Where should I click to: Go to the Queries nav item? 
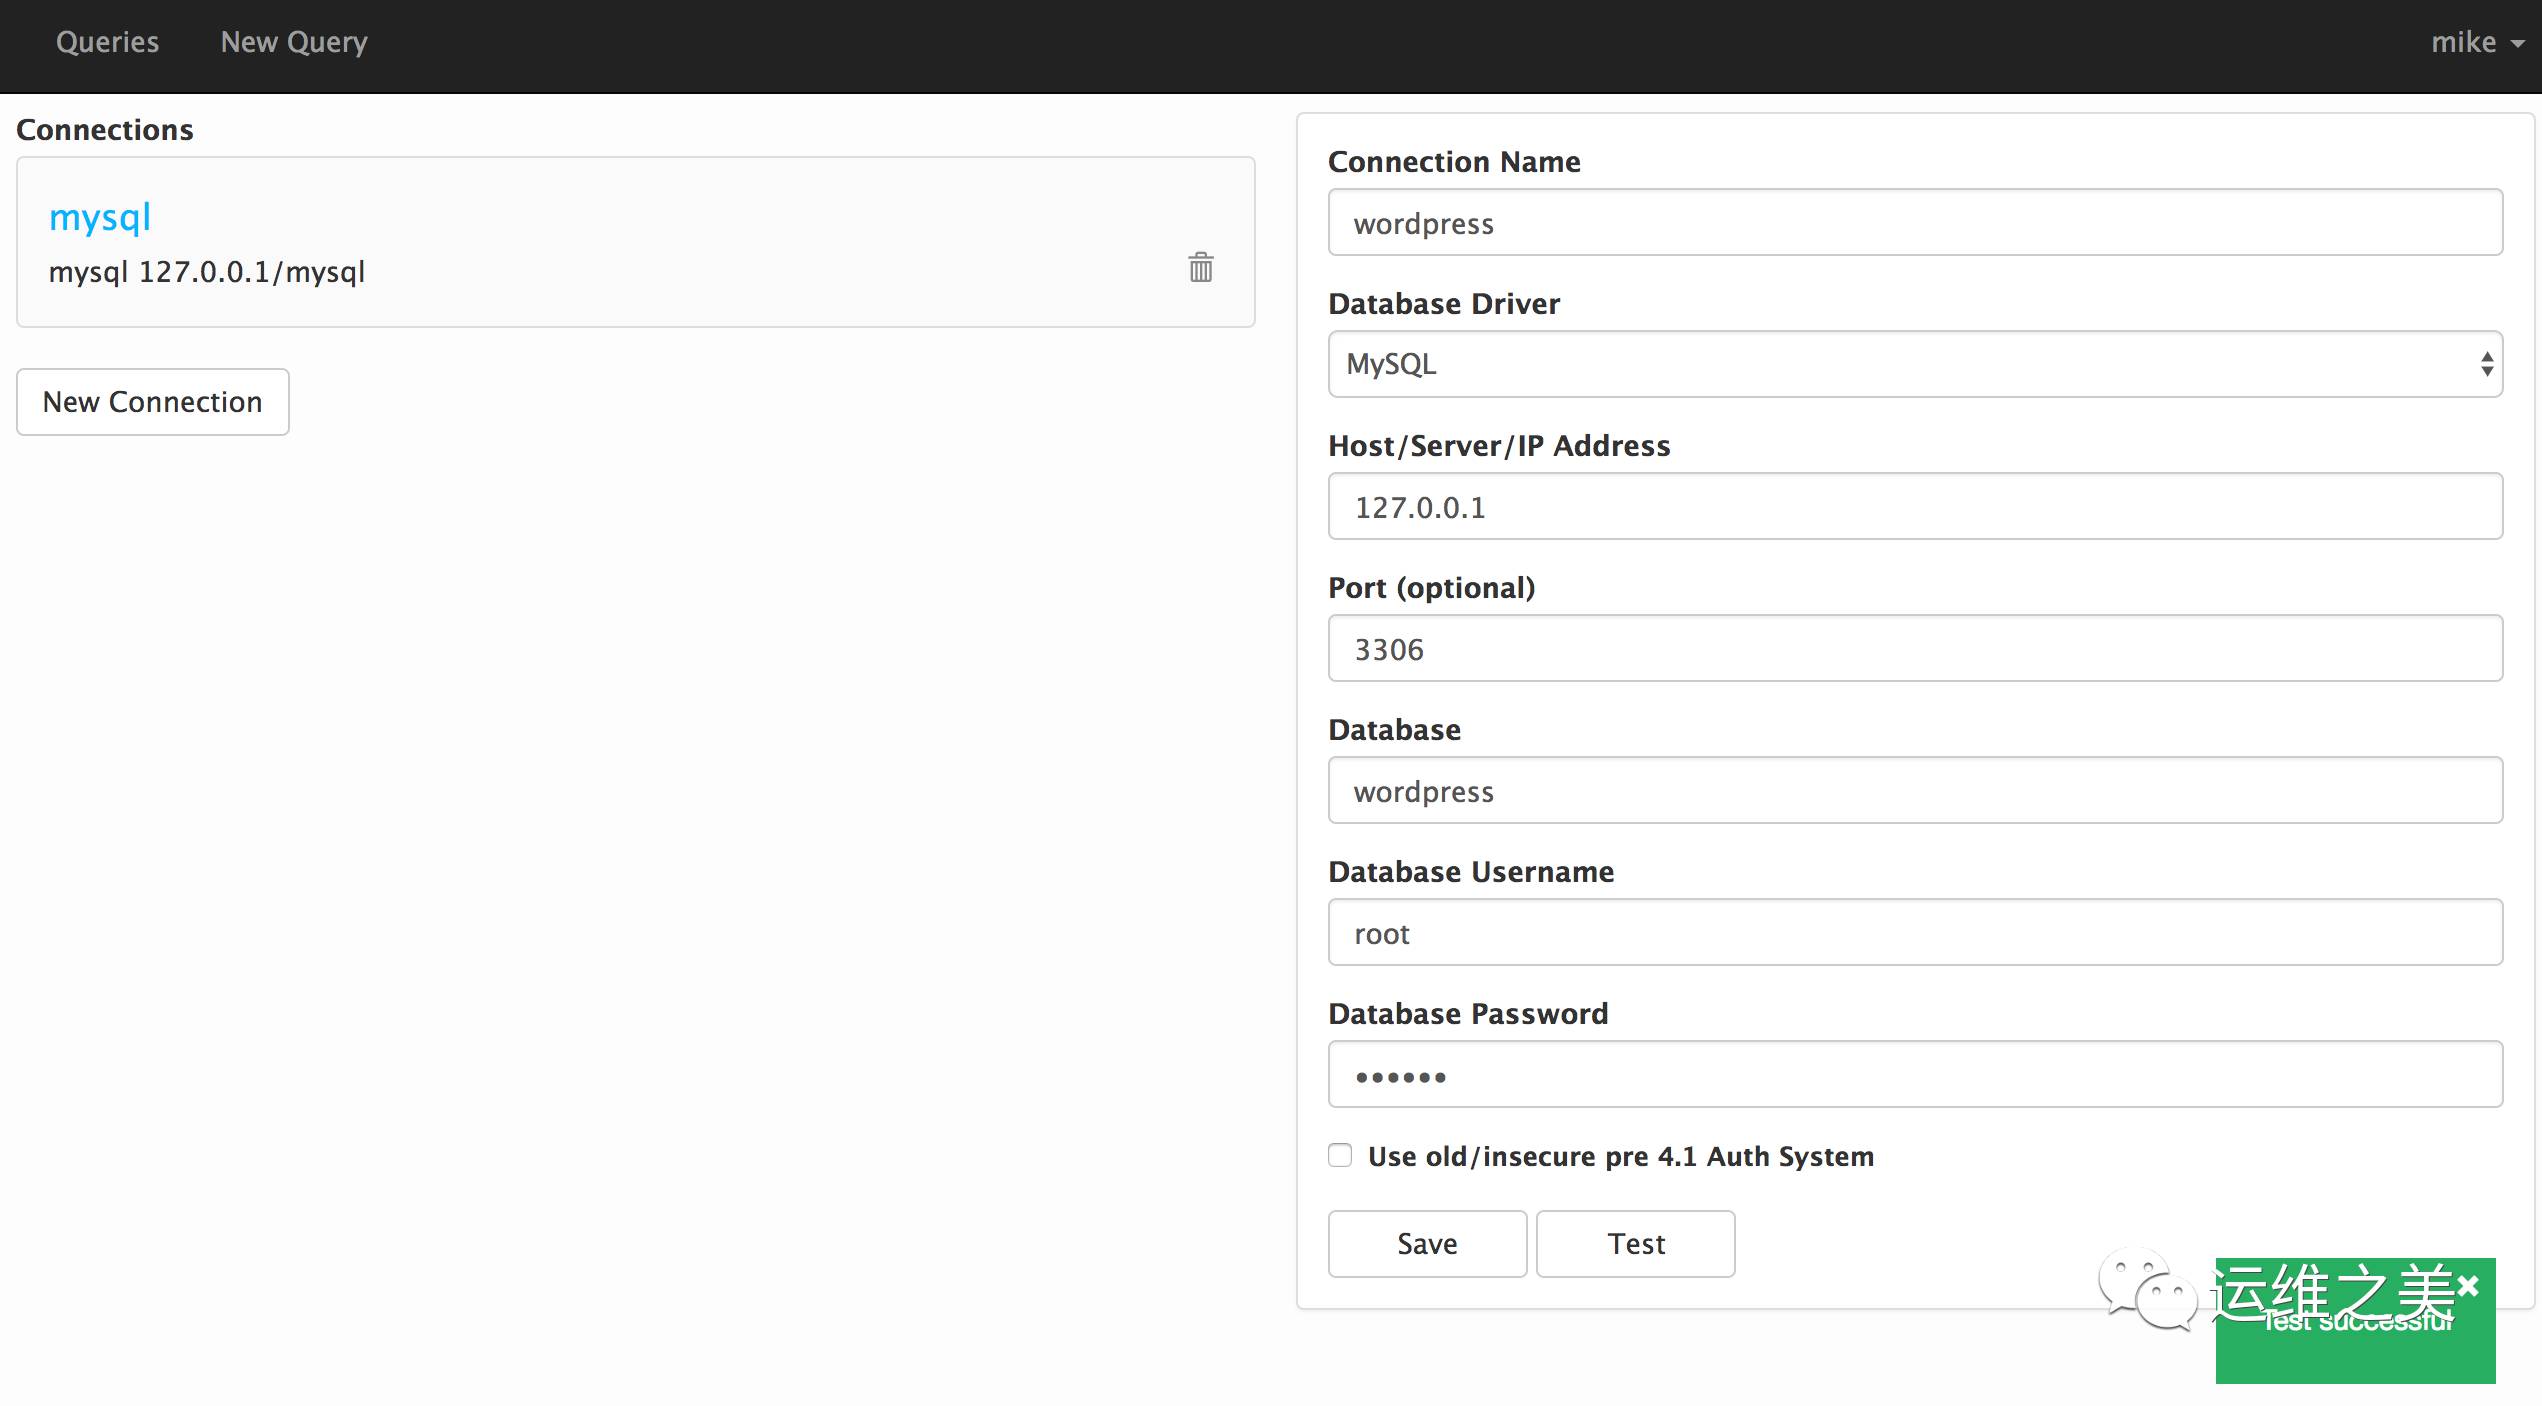coord(107,42)
